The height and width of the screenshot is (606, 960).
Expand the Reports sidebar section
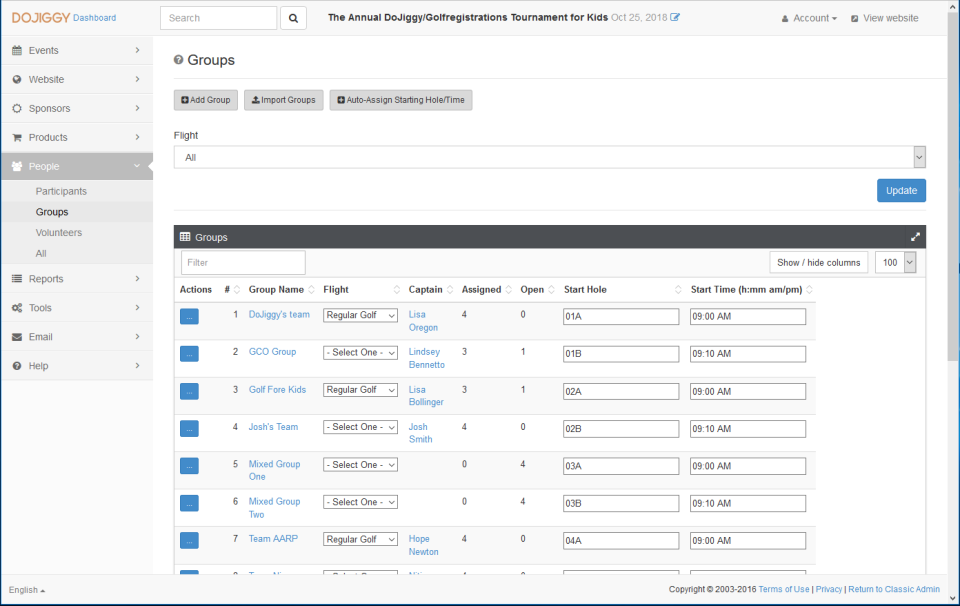coord(76,279)
